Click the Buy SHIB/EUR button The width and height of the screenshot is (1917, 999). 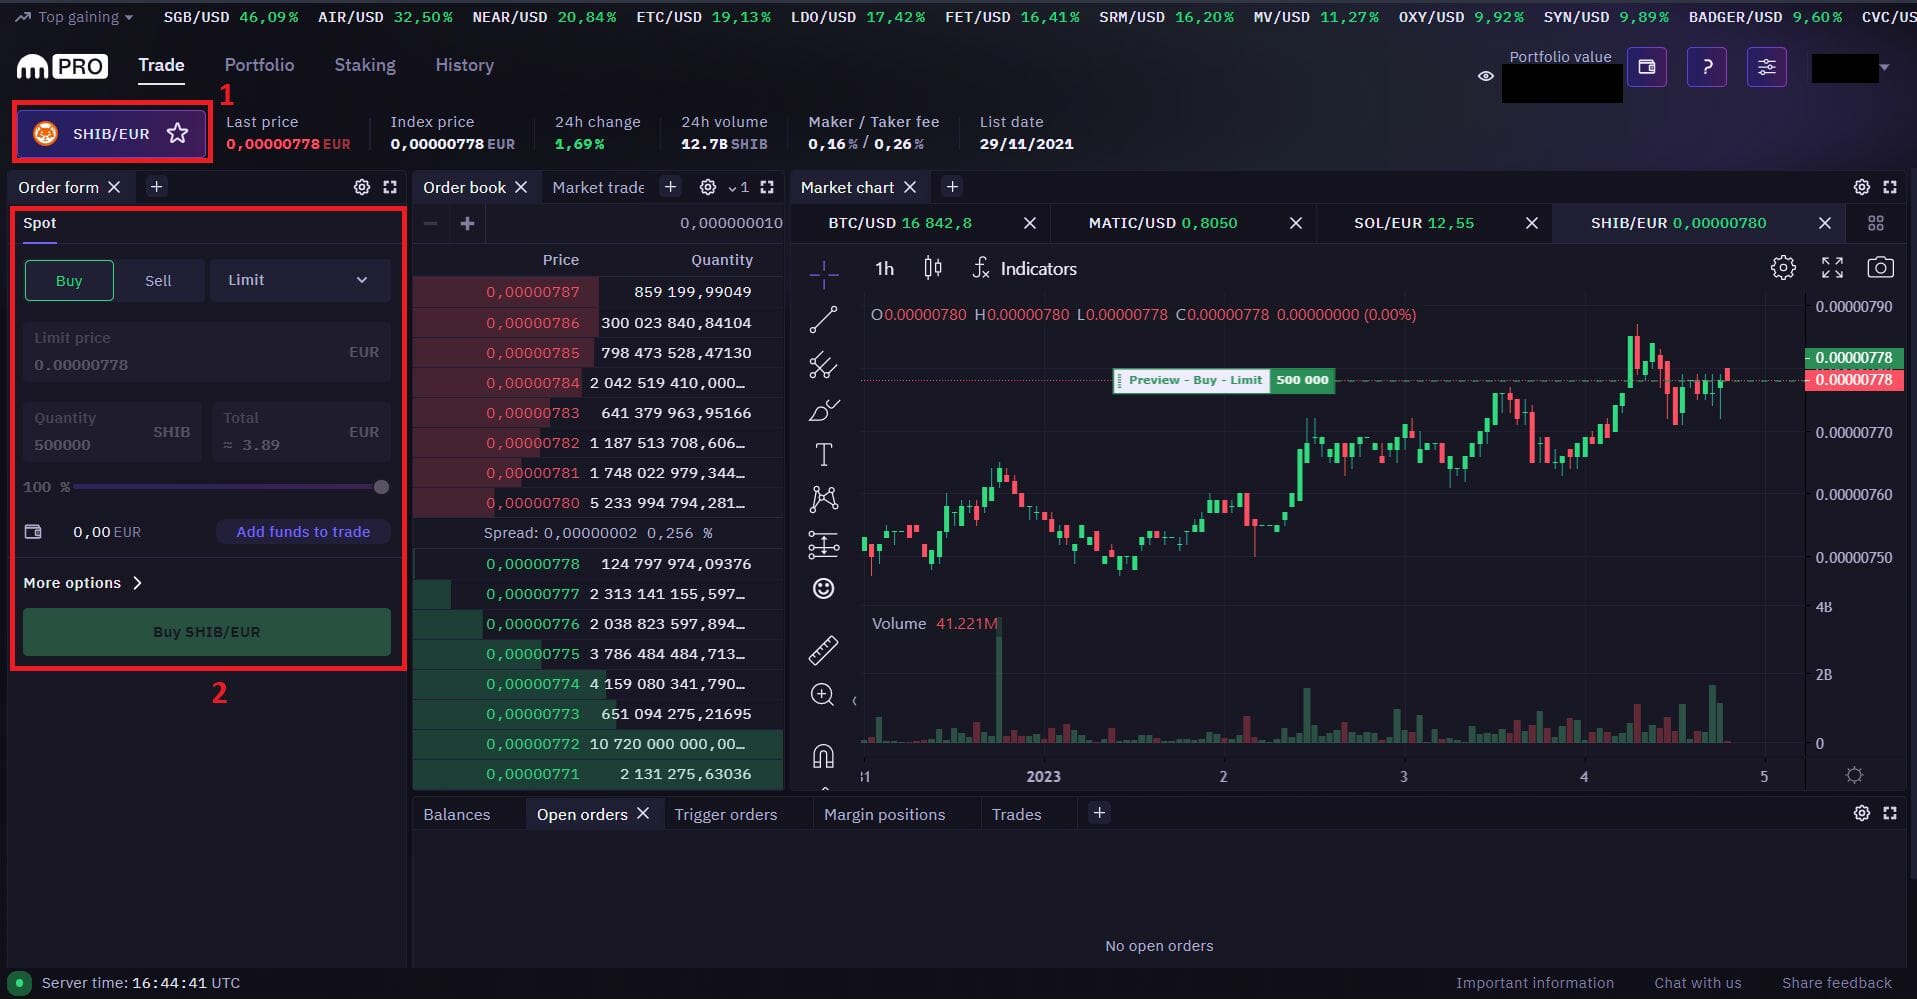coord(207,632)
